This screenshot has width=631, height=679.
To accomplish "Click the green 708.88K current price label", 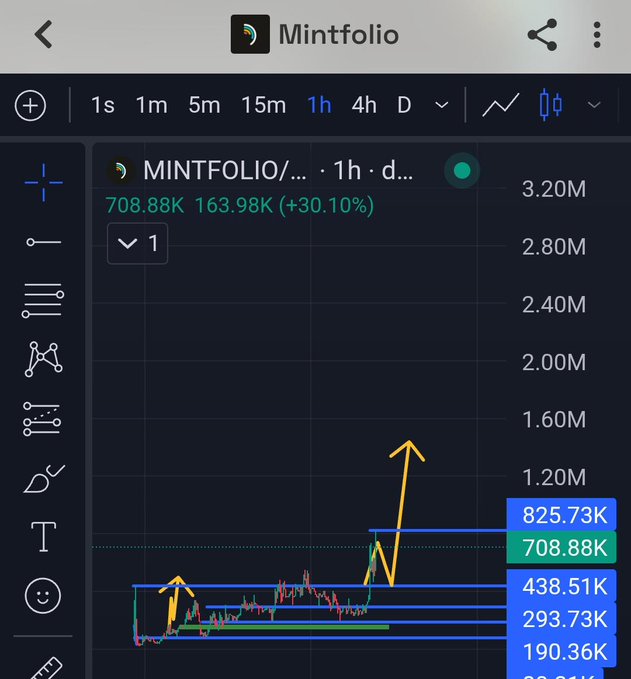I will pos(561,547).
